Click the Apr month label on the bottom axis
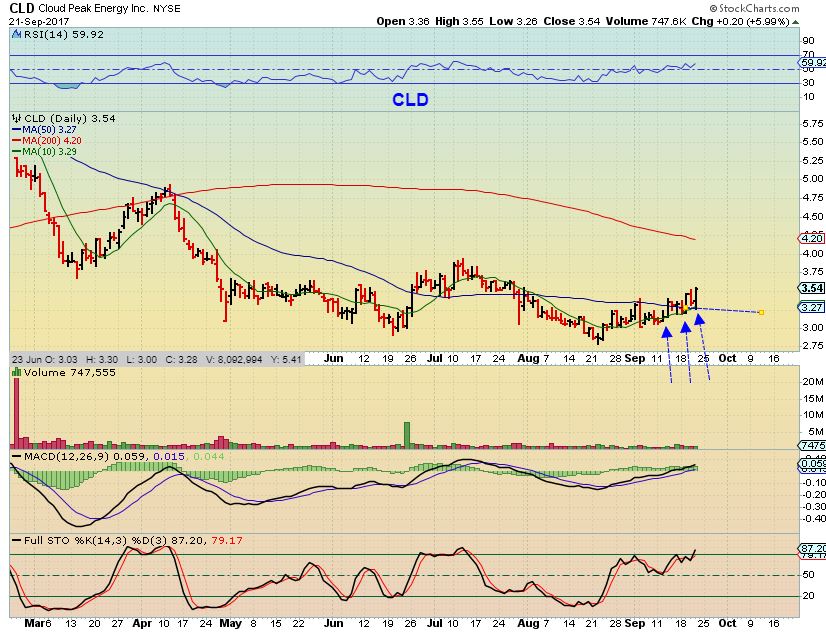The image size is (826, 632). coord(142,624)
